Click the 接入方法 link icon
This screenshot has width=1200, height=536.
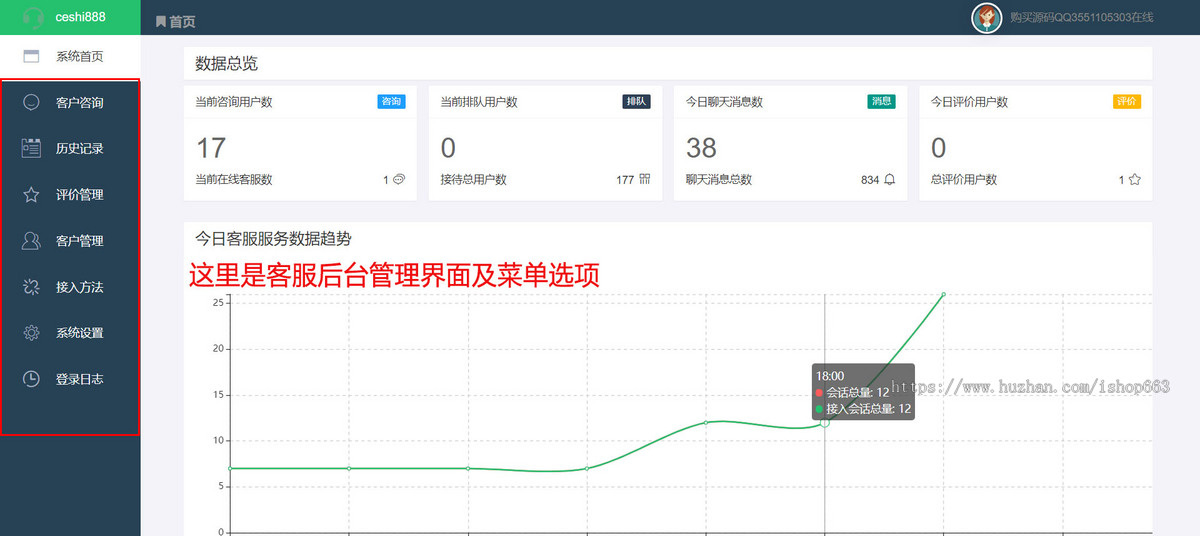tap(31, 286)
